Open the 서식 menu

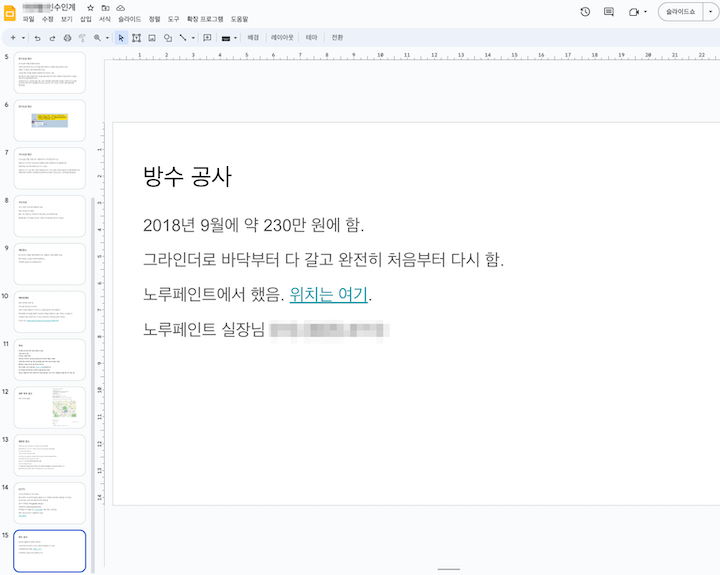coord(105,19)
